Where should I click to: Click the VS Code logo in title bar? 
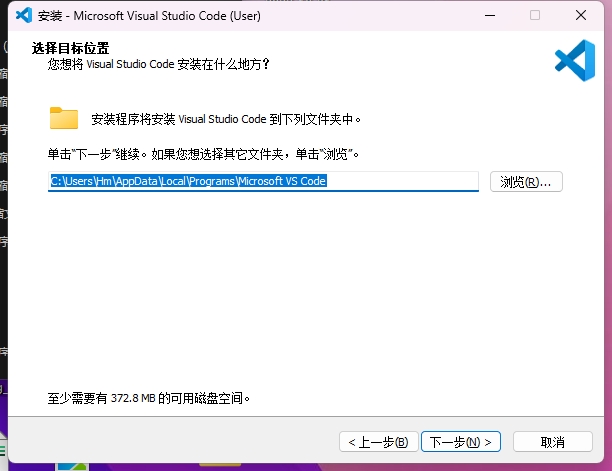pyautogui.click(x=24, y=16)
